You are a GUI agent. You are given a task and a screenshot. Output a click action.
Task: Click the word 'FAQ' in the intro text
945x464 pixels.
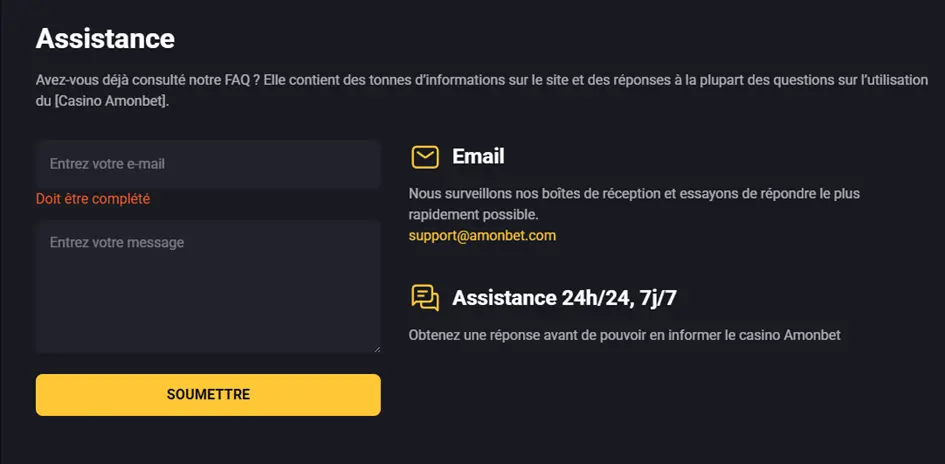point(235,80)
